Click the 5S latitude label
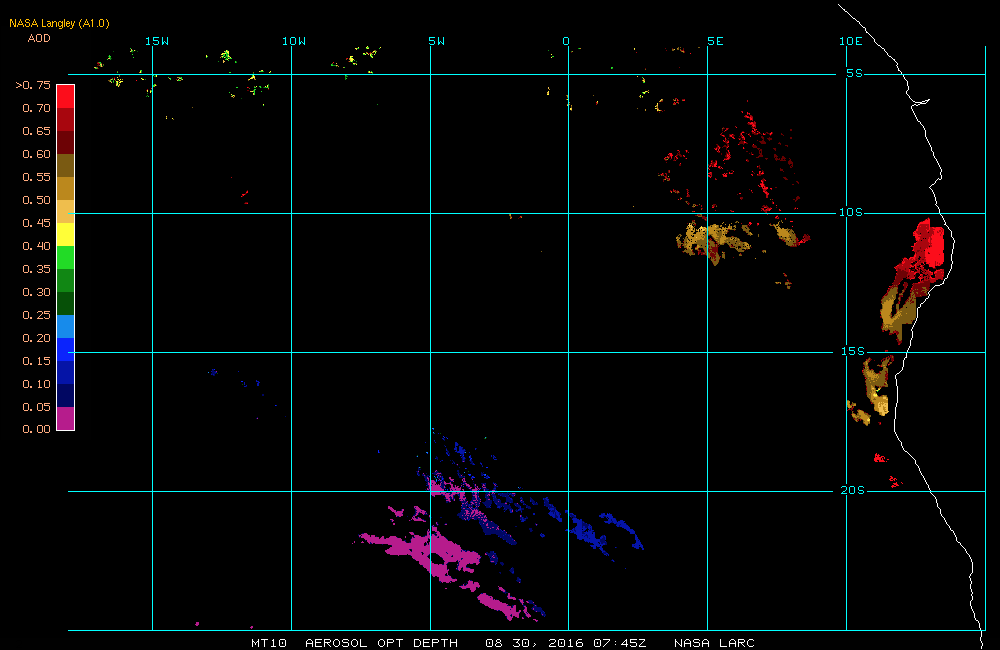1000x650 pixels. (x=855, y=73)
